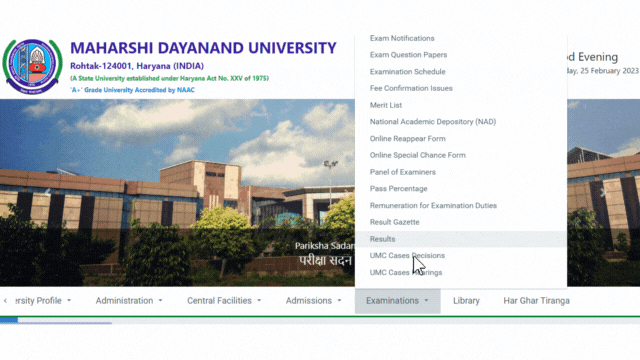This screenshot has width=640, height=360.
Task: Click the Maharshi Dayanand University logo
Action: coord(33,67)
